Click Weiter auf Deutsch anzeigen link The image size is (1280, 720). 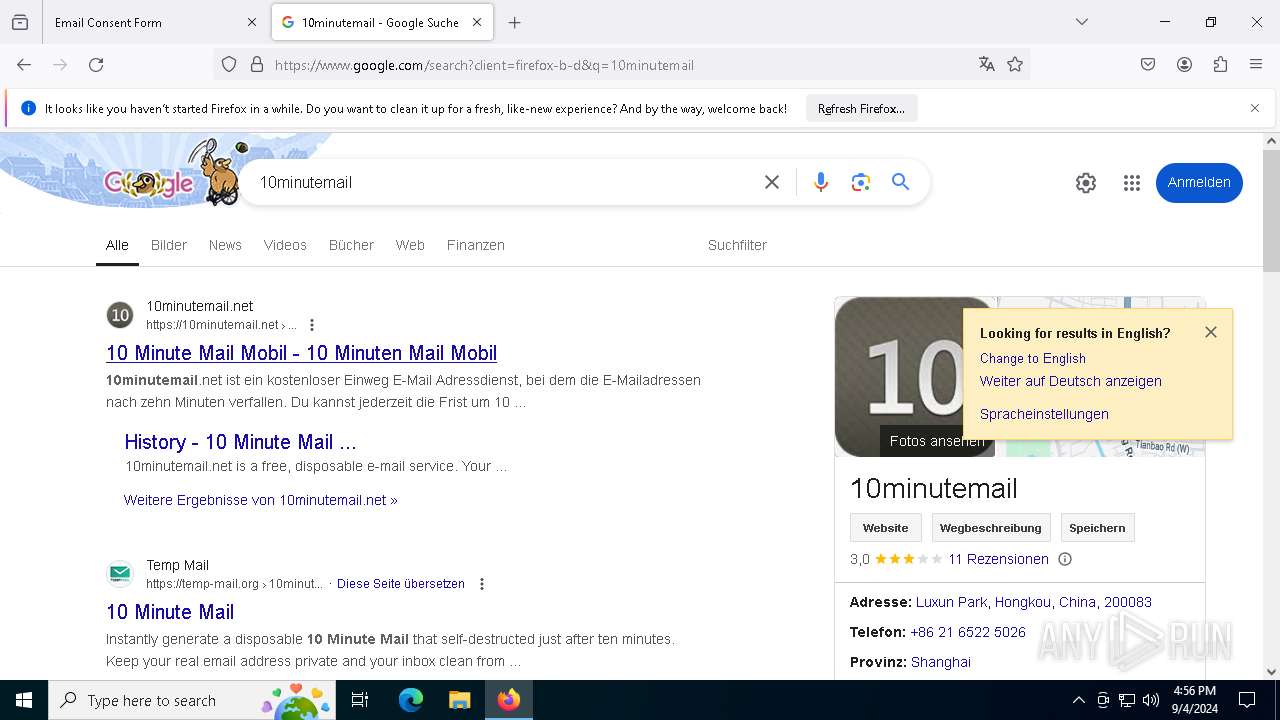coord(1071,381)
